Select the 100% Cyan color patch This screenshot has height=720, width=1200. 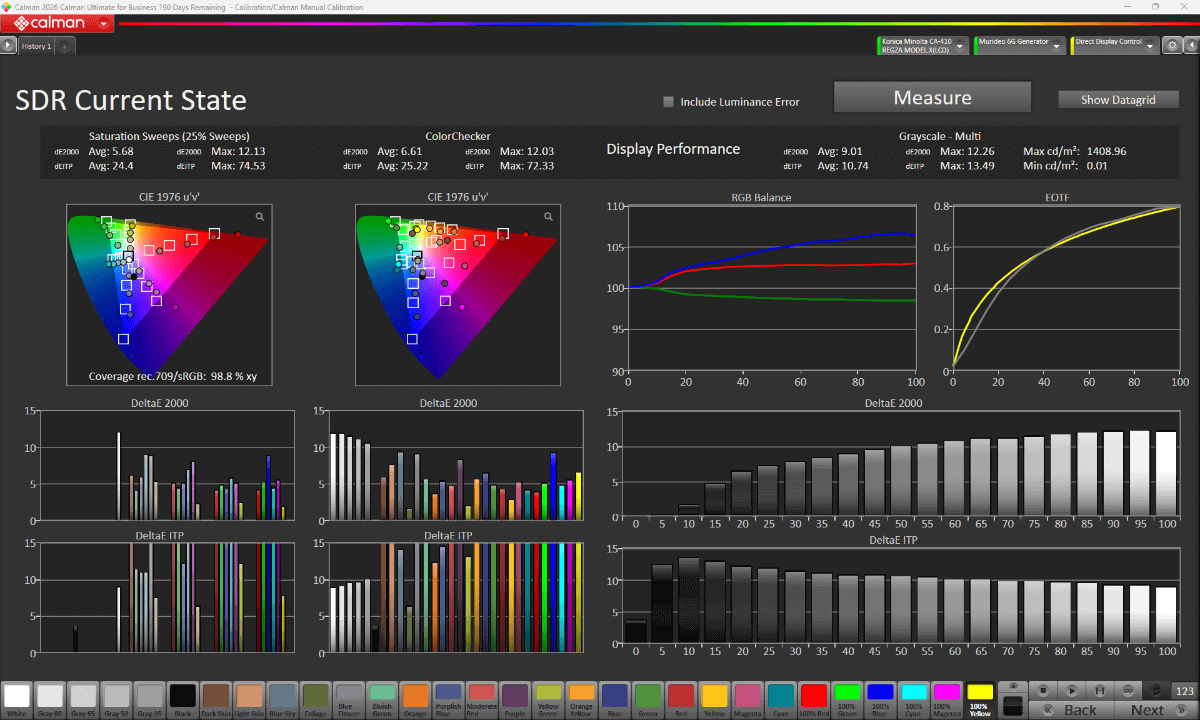coord(914,698)
